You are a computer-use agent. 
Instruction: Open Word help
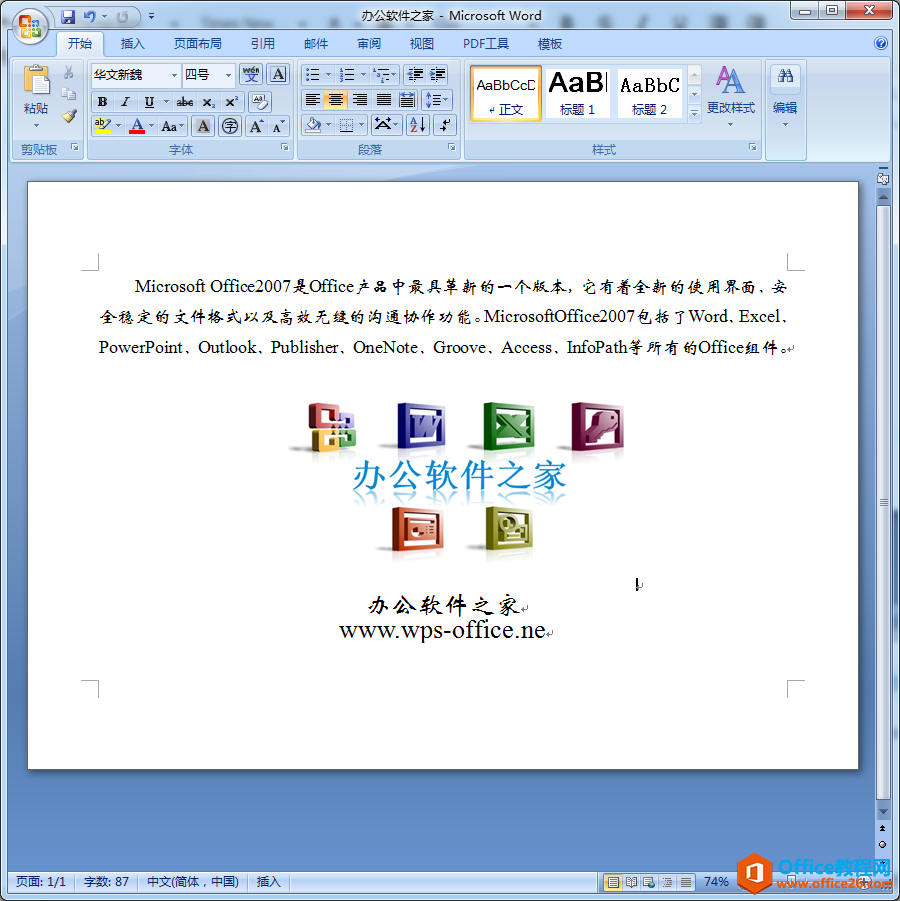(880, 43)
